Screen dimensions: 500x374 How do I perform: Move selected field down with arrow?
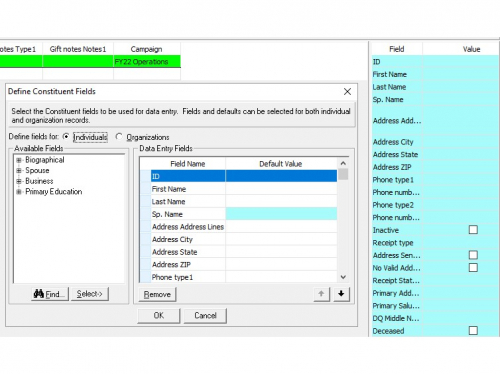341,294
